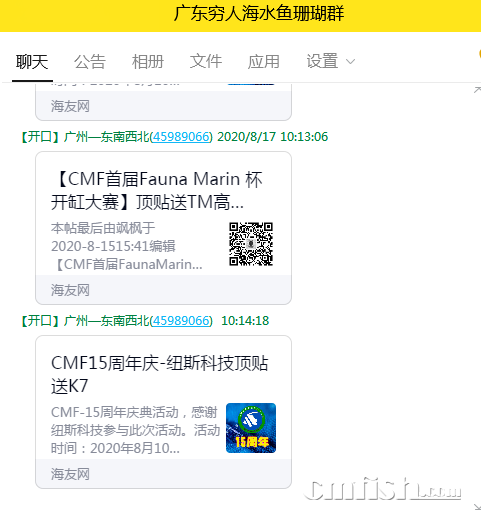Image resolution: width=481 pixels, height=511 pixels.
Task: Click the 15周年 blue thumbnail image
Action: coord(251,428)
